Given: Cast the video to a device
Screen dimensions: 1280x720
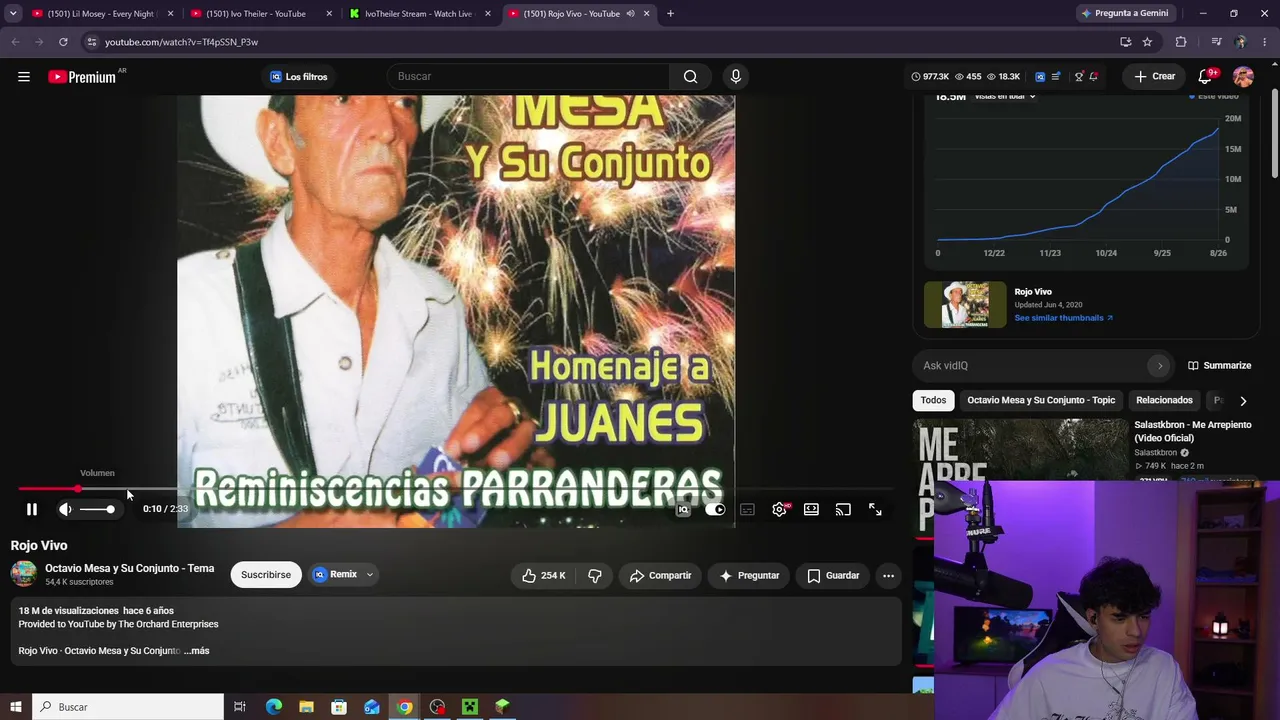Looking at the screenshot, I should pos(843,509).
